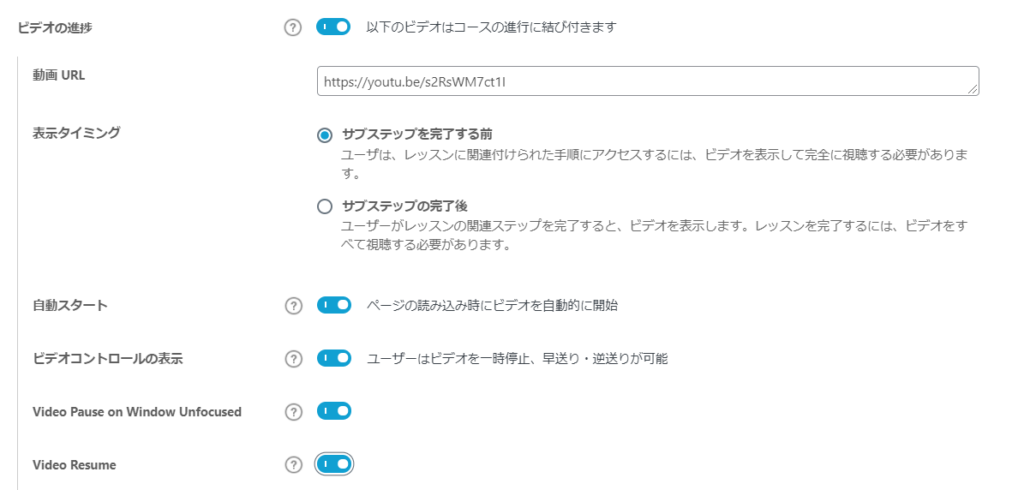Click the 以下のビデオはコースの進行に結び付きます text
This screenshot has height=490, width=1024.
click(492, 28)
